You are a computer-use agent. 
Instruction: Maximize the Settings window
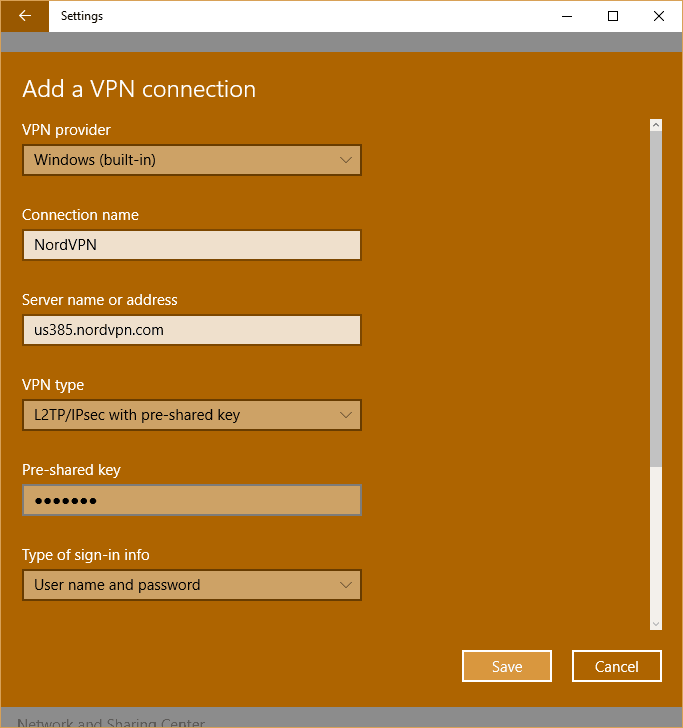click(x=613, y=16)
